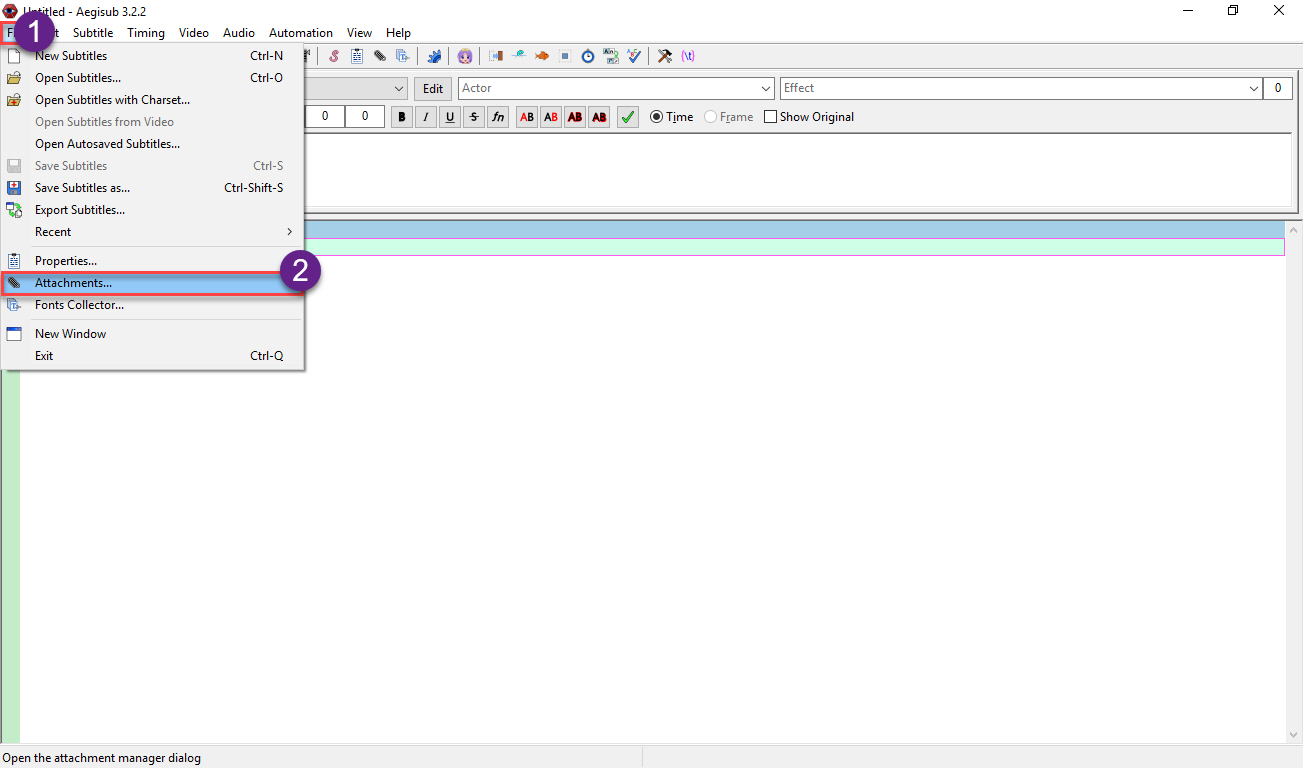This screenshot has height=768, width=1303.
Task: Click into the subtitle text edit box
Action: (x=797, y=170)
